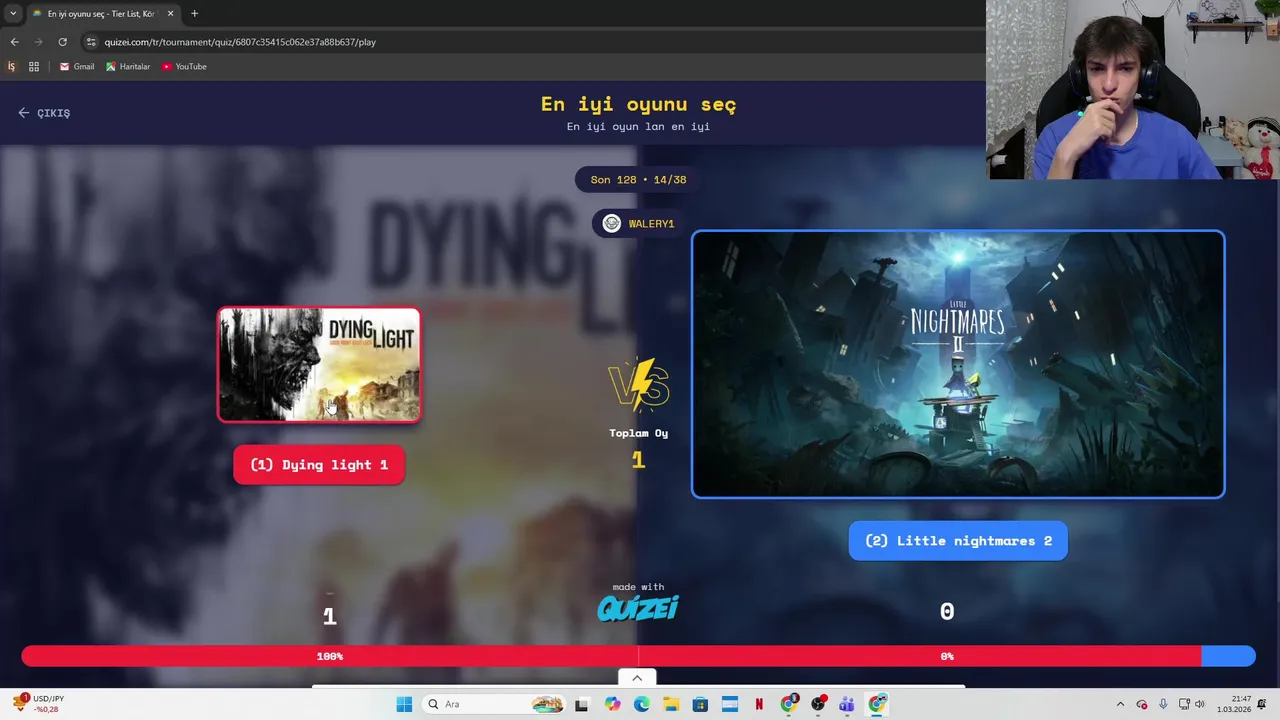Open the network display tray icon
This screenshot has height=720, width=1280.
pyautogui.click(x=1184, y=704)
